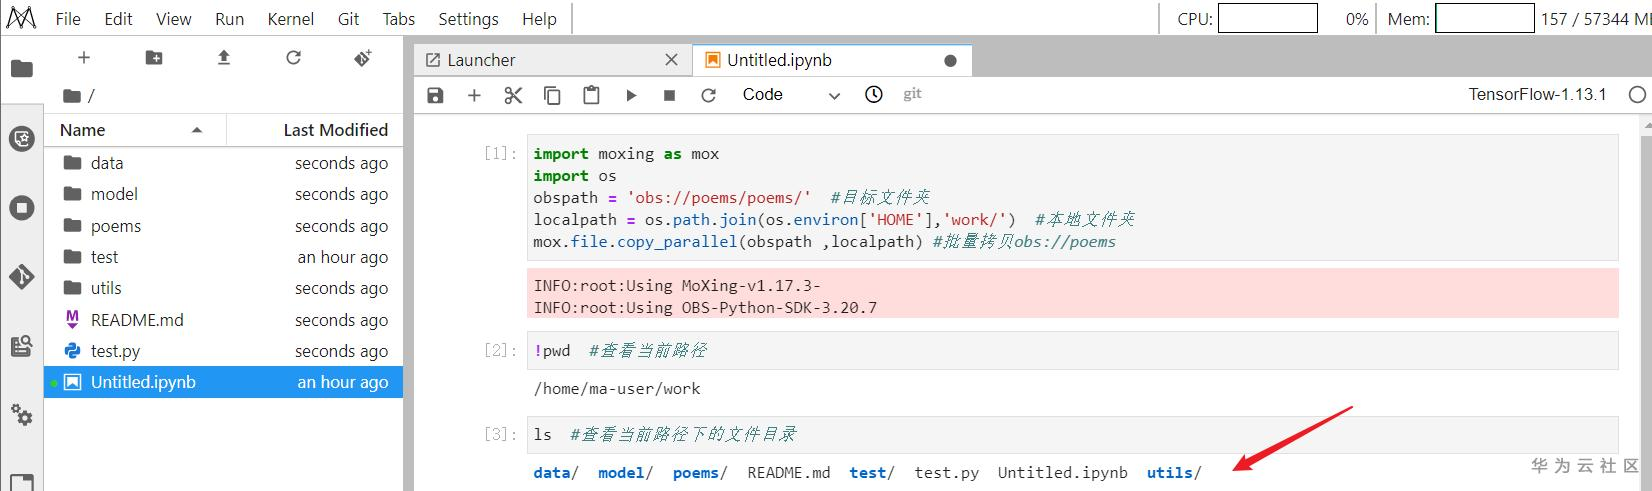The height and width of the screenshot is (491, 1652).
Task: Interrupt the kernel with the stop icon
Action: coord(670,95)
